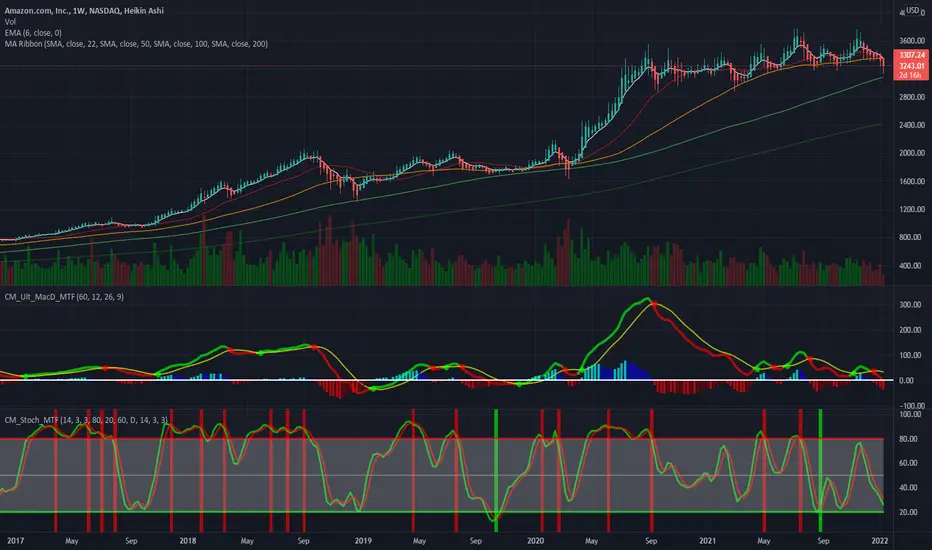Click the 3243.01 price label
Viewport: 932px width, 550px height.
[x=912, y=65]
